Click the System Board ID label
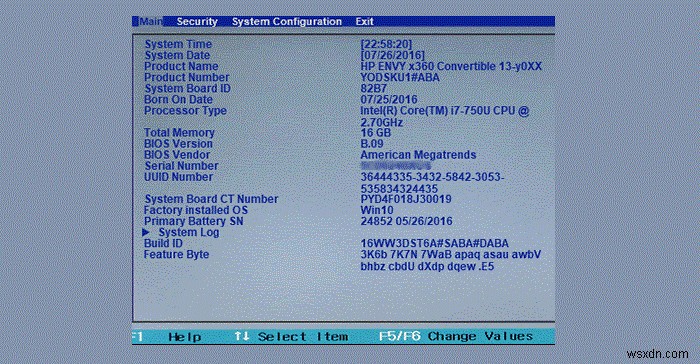The height and width of the screenshot is (364, 700). (x=187, y=88)
